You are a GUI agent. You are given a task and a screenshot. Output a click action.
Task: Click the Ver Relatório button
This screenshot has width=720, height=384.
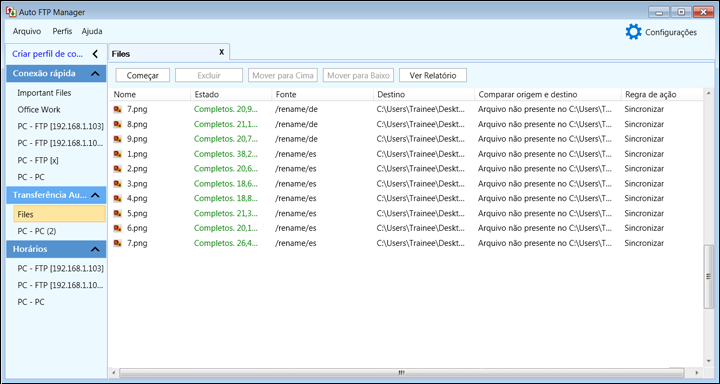(433, 75)
